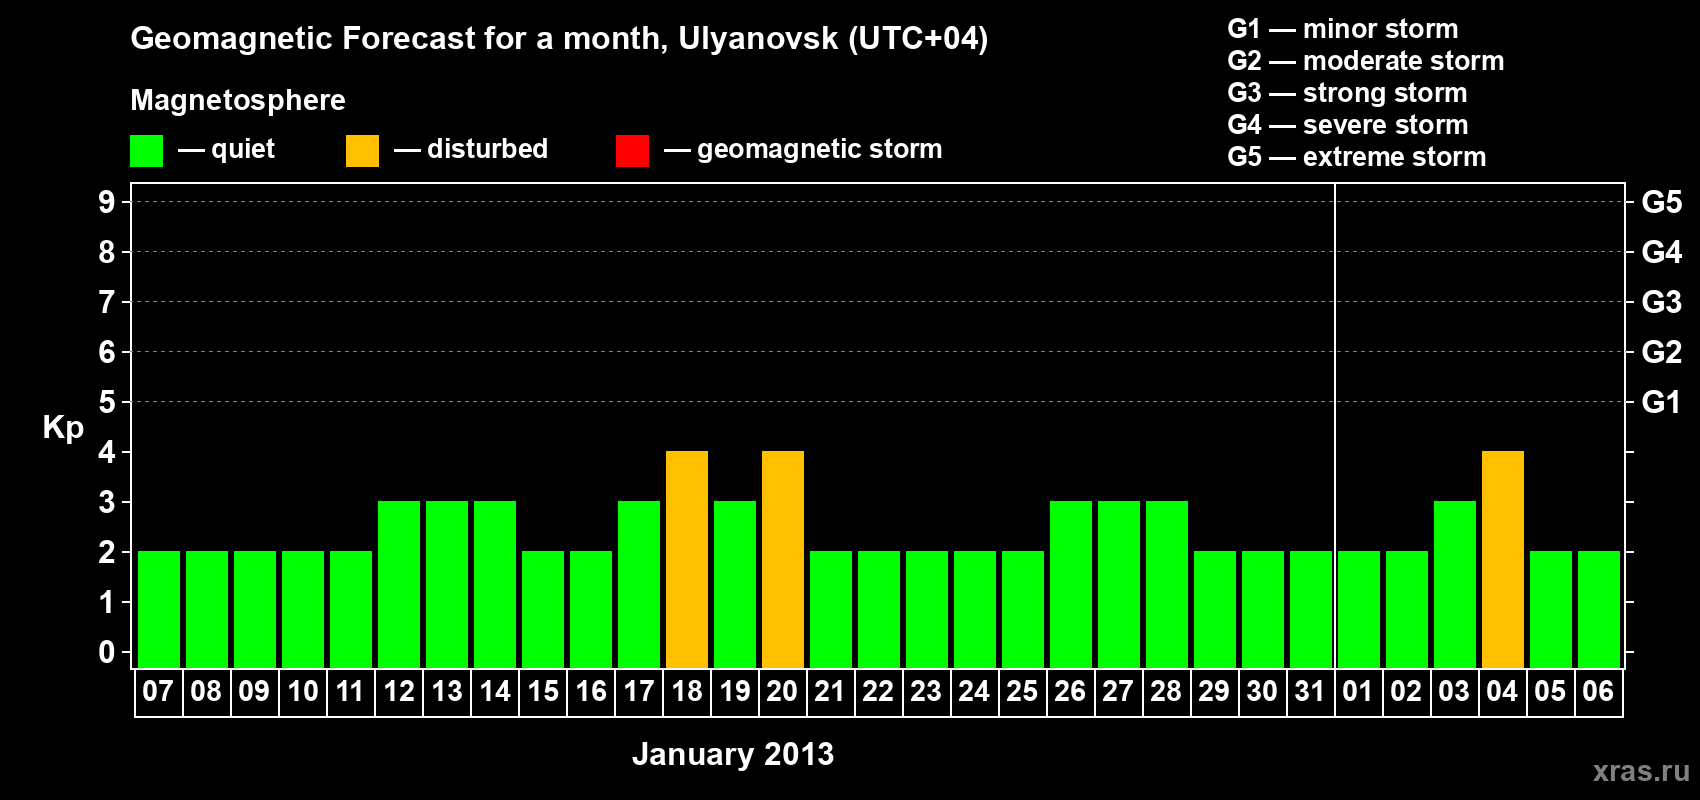1700x800 pixels.
Task: Click the Magnetosphere heading
Action: tap(238, 101)
